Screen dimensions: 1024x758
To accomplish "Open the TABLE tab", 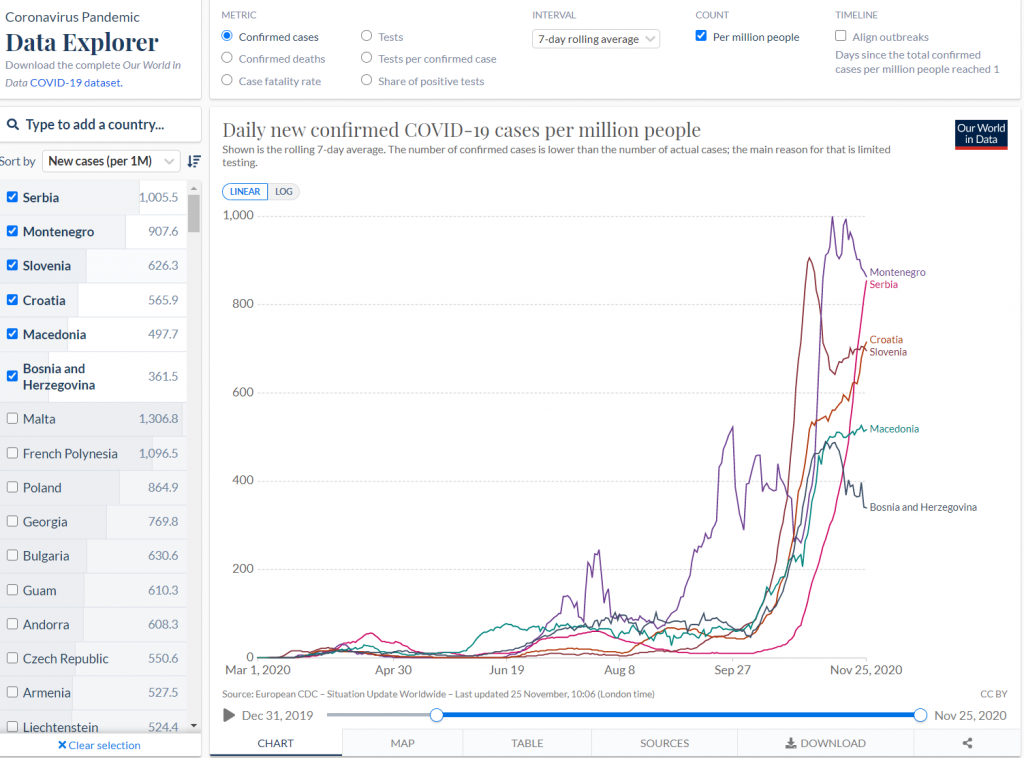I will [527, 743].
